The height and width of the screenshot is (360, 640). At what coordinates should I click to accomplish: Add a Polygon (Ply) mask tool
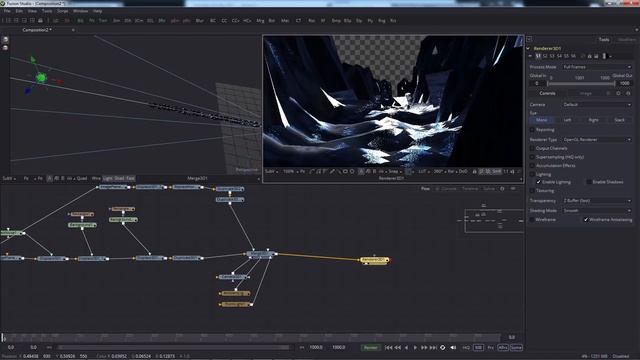coord(370,20)
